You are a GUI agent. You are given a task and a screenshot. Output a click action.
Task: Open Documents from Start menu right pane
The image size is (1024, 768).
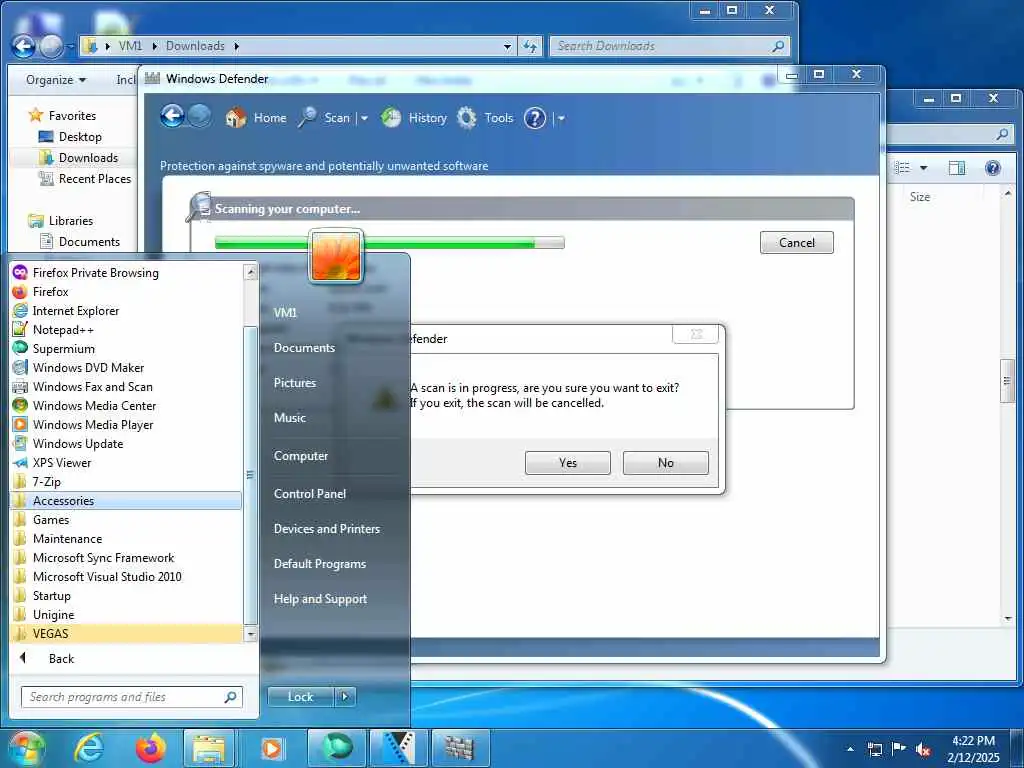[304, 347]
